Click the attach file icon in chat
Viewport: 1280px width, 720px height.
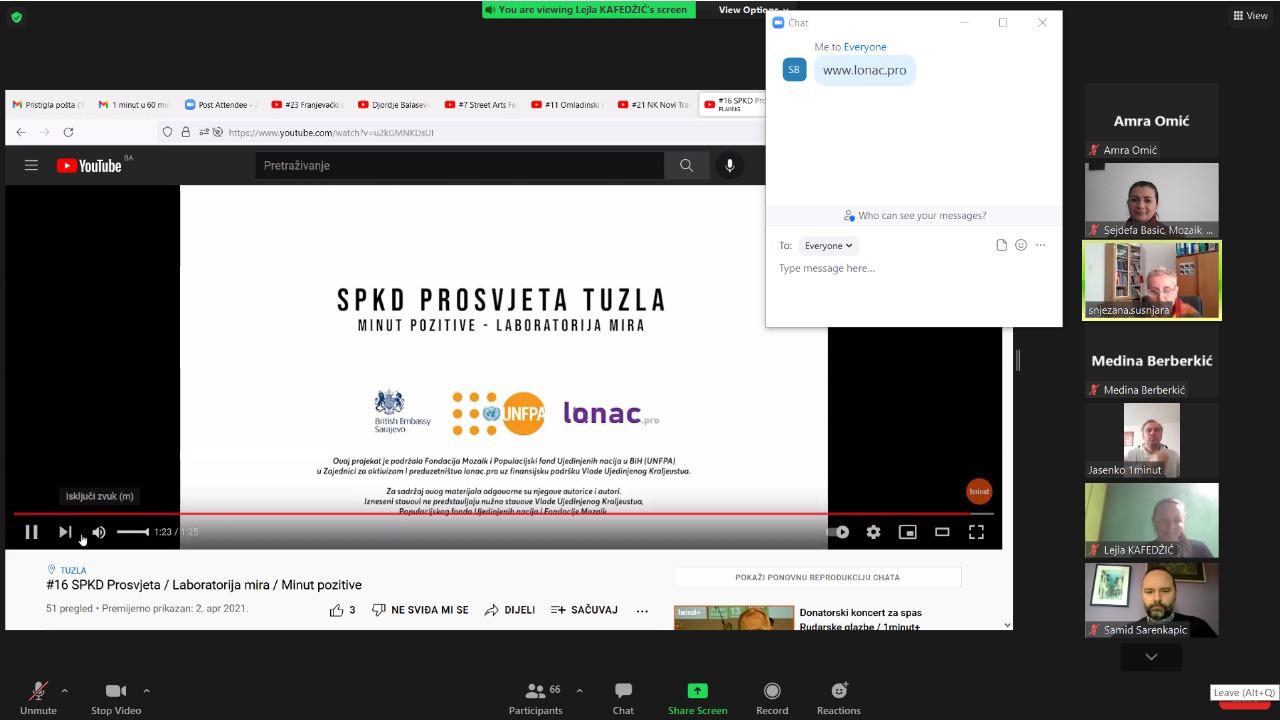click(x=1001, y=245)
